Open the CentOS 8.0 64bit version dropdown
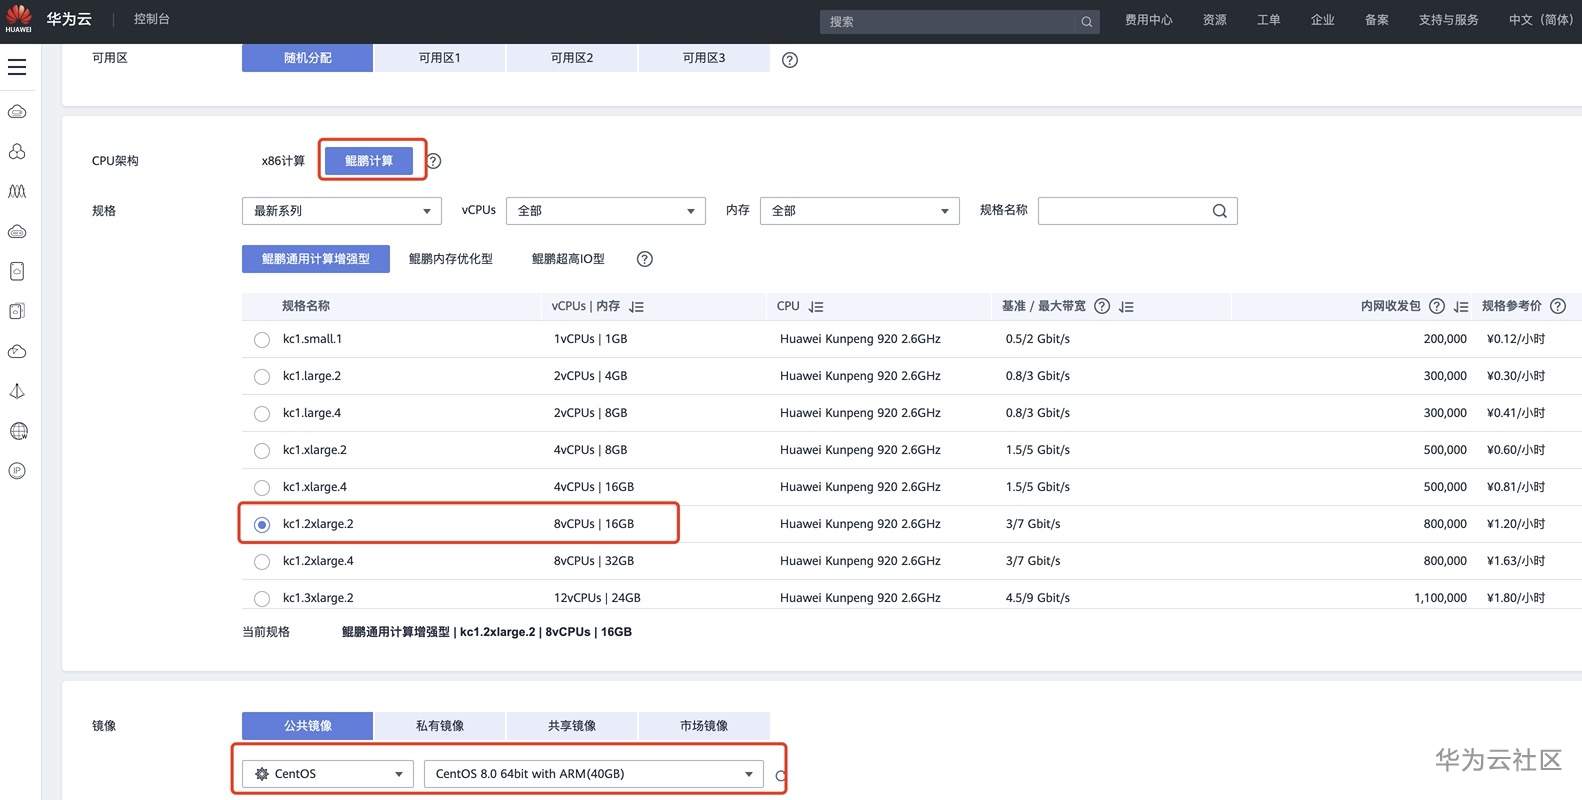The height and width of the screenshot is (800, 1582). pyautogui.click(x=594, y=774)
